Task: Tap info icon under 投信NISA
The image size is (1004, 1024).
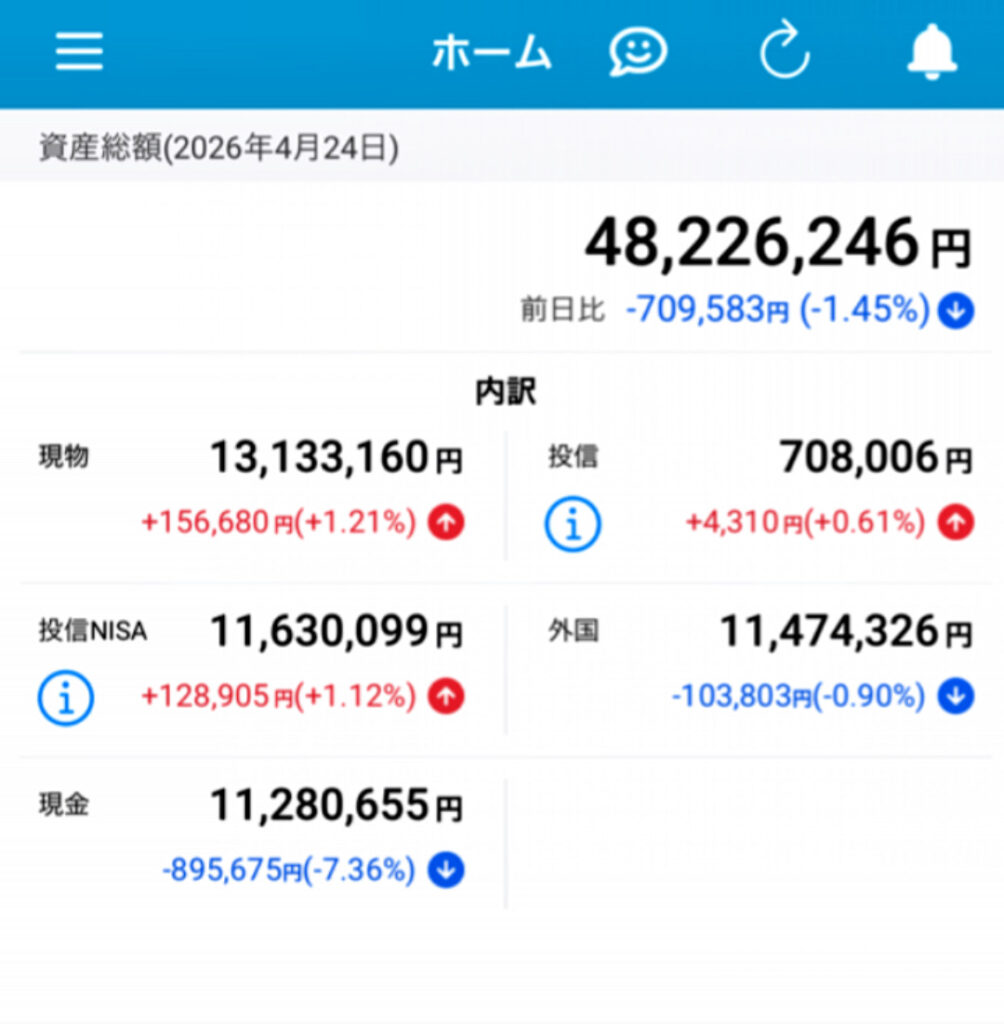Action: (66, 697)
